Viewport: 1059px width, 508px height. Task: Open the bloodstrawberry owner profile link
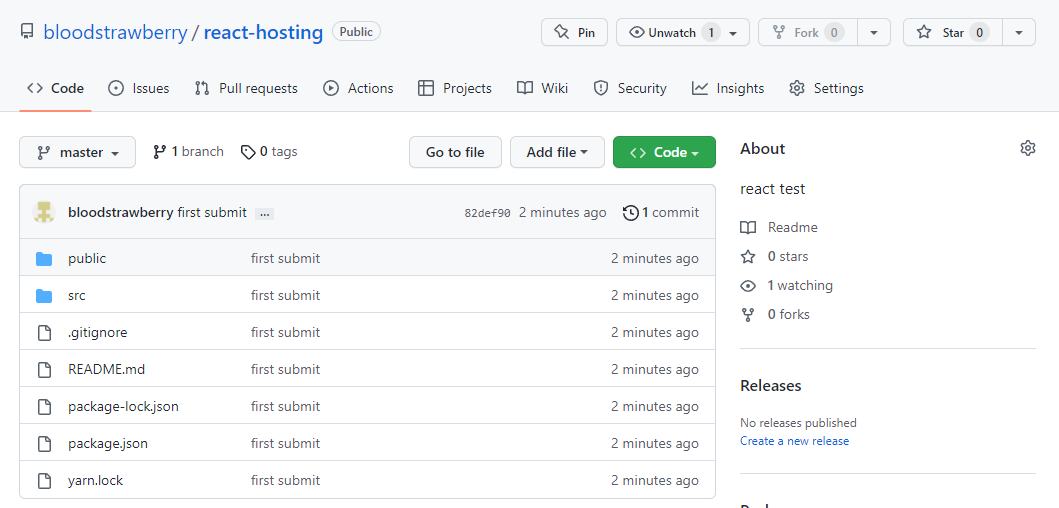115,32
